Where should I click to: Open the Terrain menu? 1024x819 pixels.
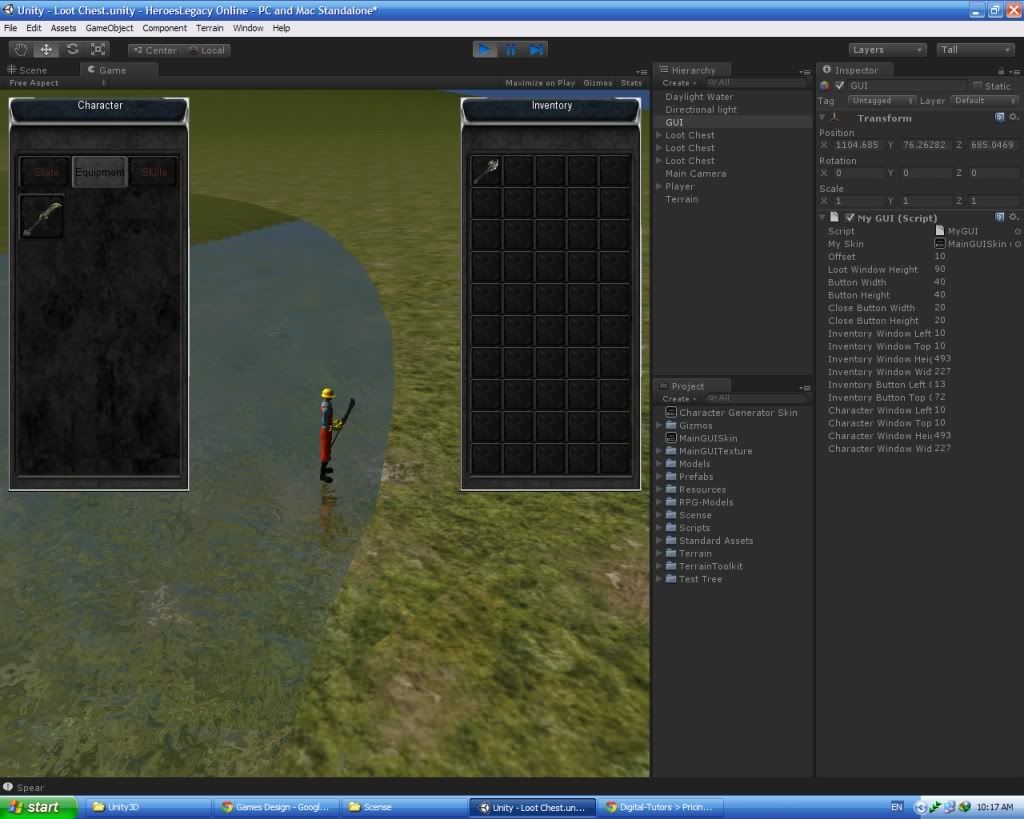(x=210, y=28)
